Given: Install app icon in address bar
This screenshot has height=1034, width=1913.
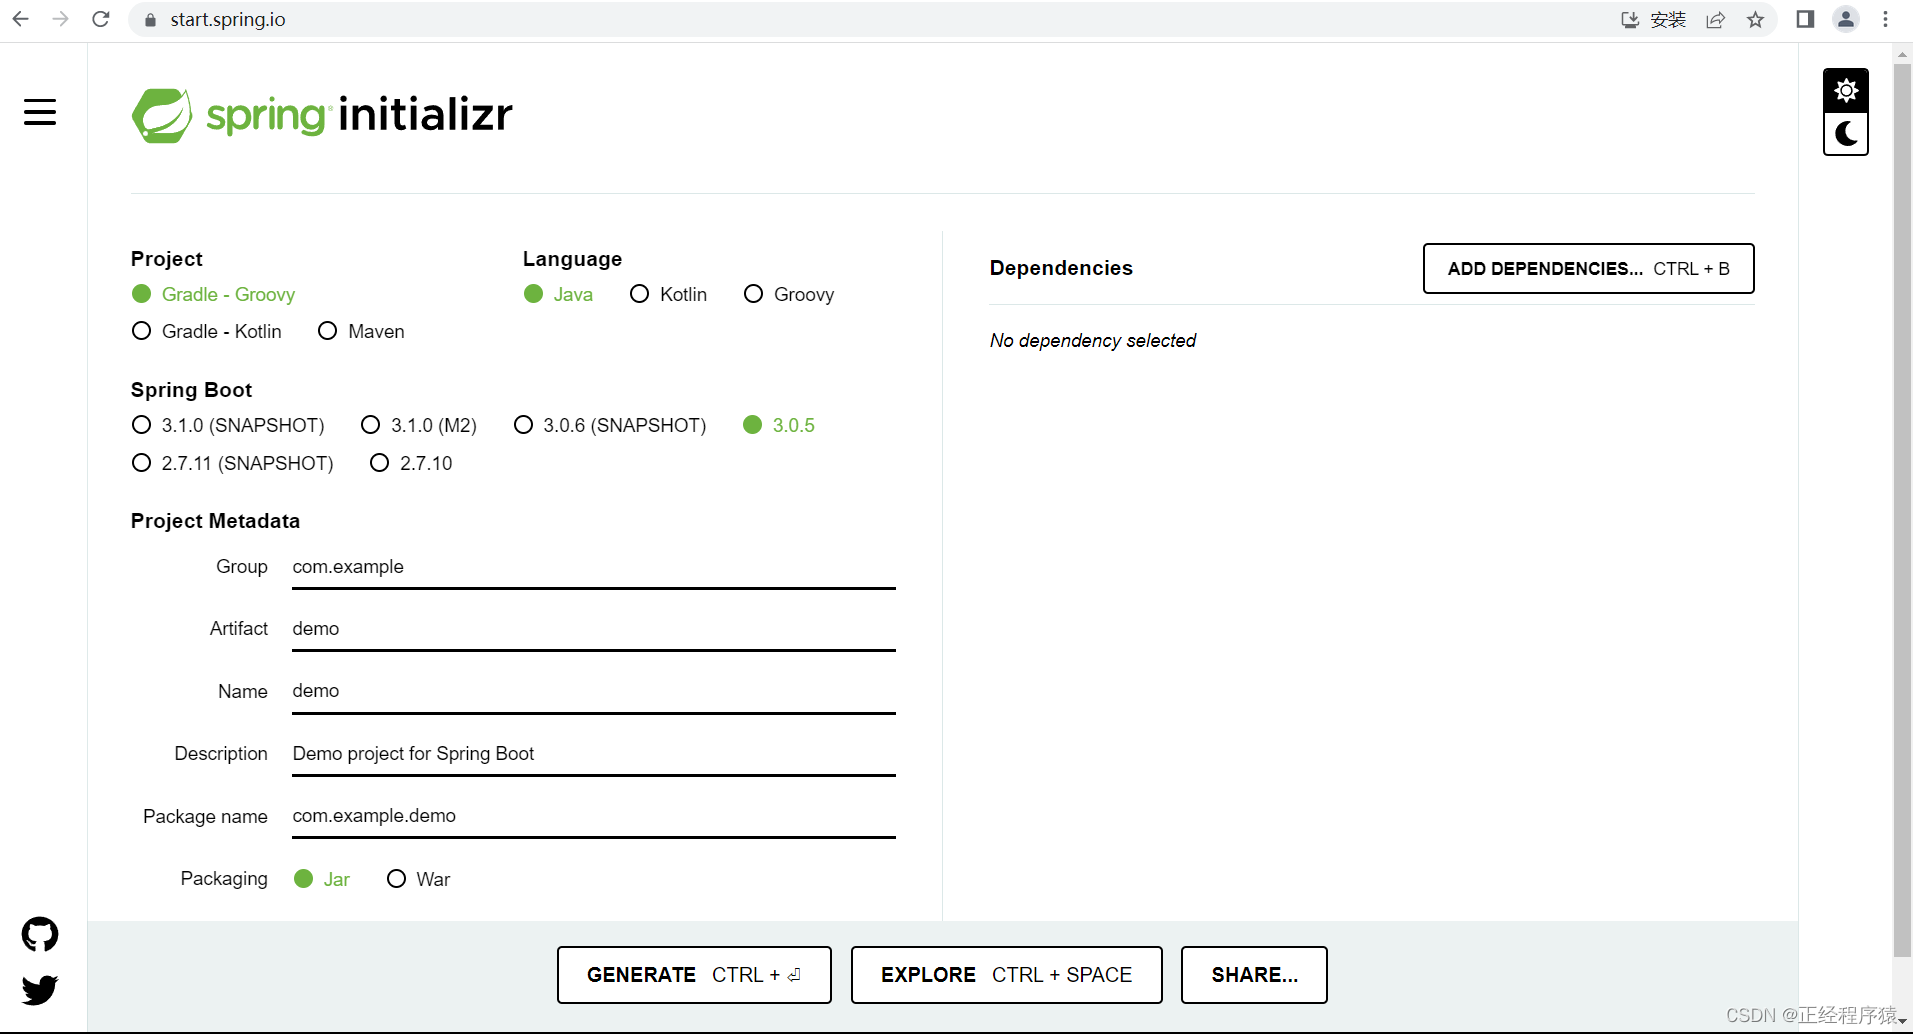Looking at the screenshot, I should (1653, 20).
